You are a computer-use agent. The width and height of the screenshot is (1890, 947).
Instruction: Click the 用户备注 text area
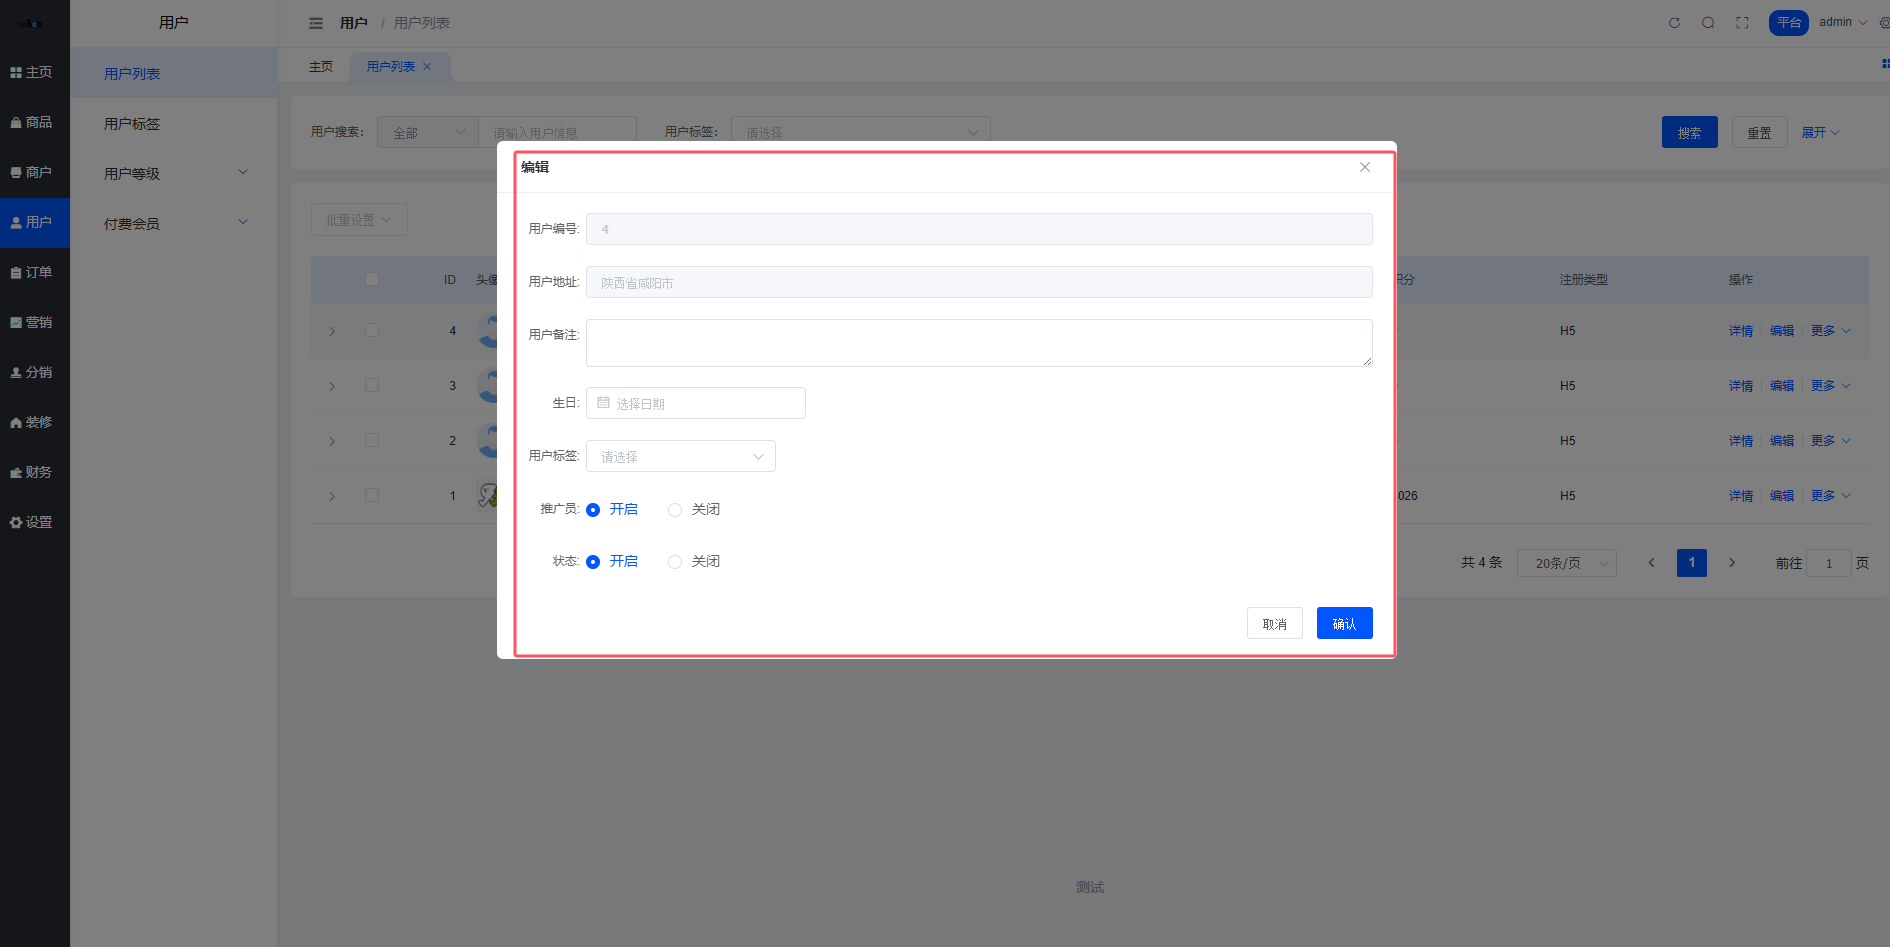tap(978, 343)
